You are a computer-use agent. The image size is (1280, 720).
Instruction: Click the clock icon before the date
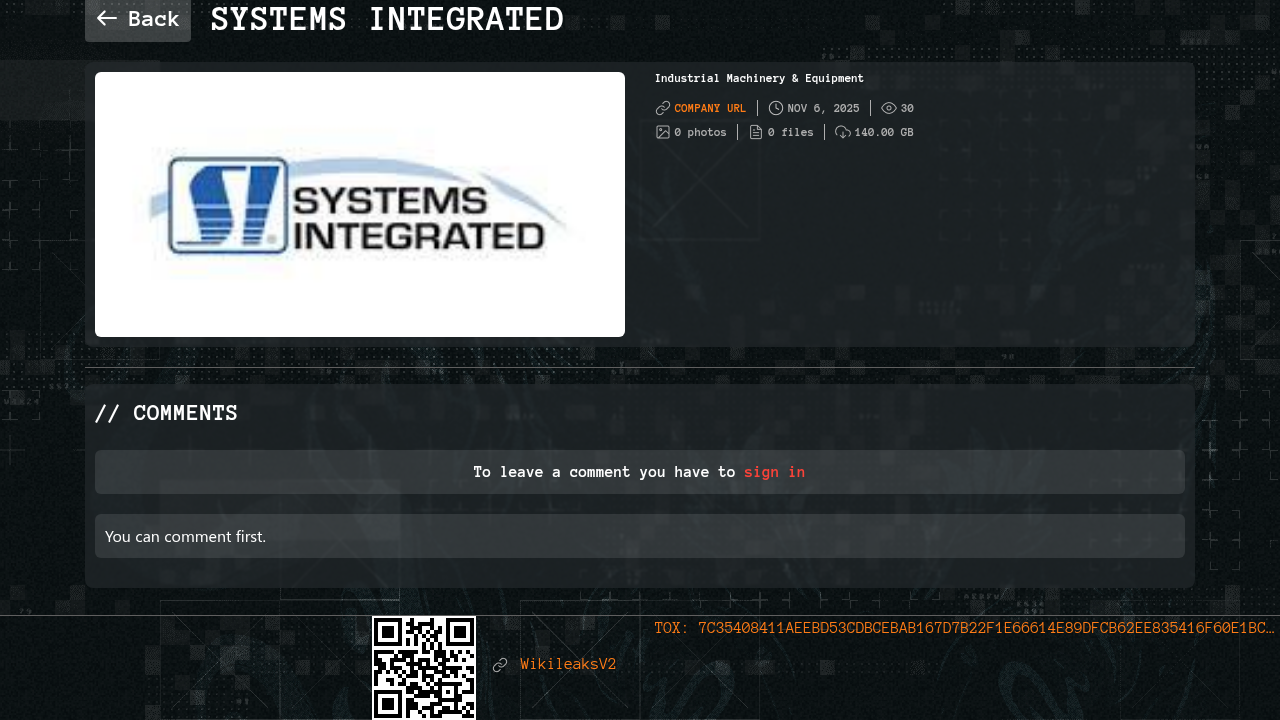[x=776, y=108]
